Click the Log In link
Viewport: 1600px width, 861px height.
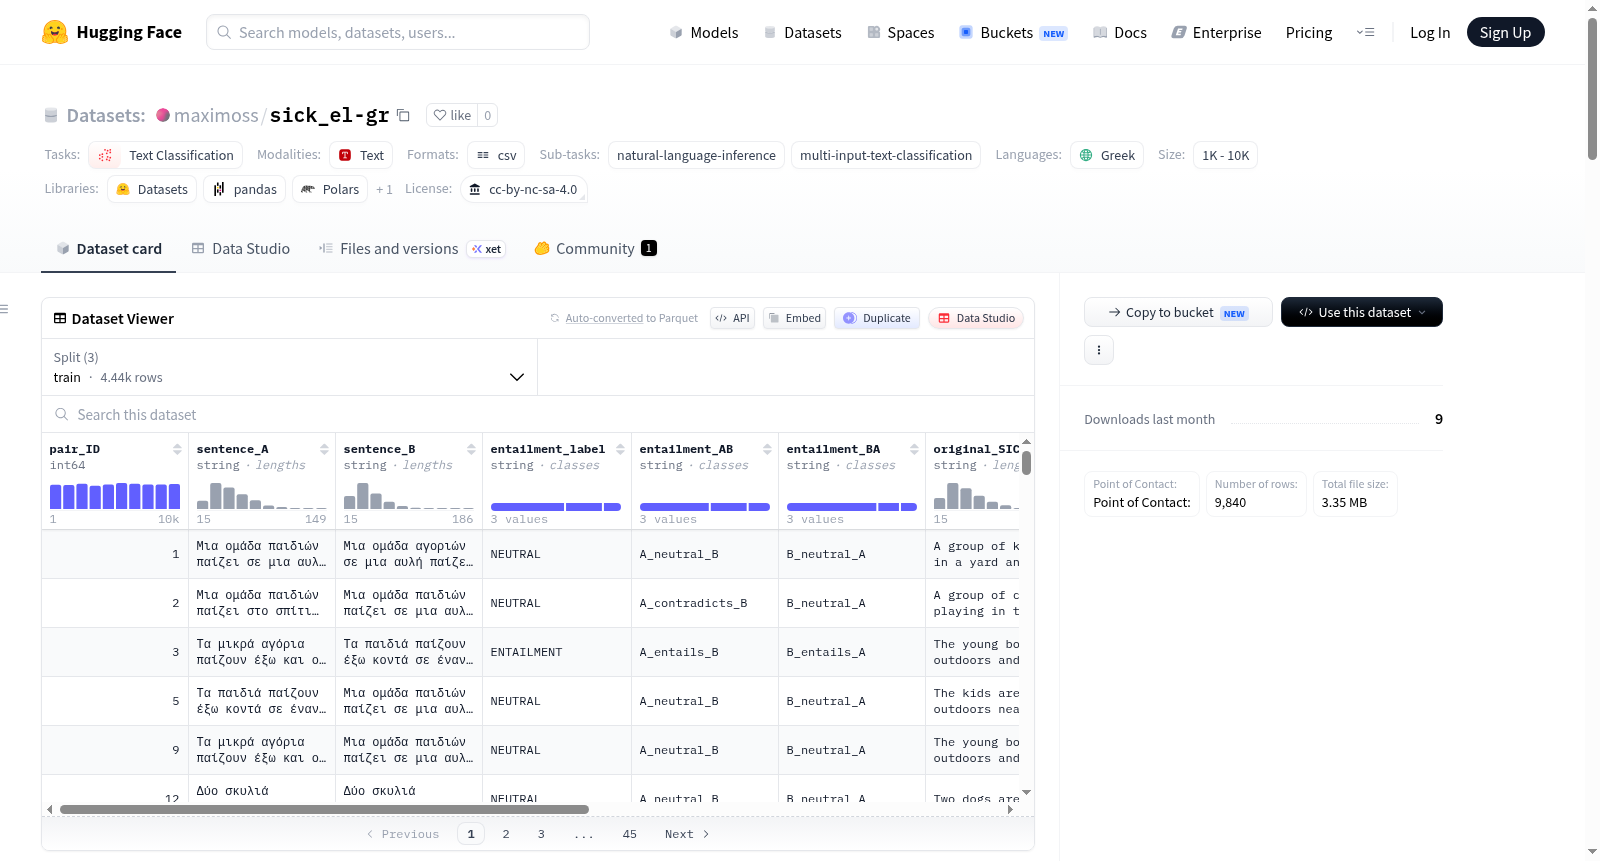pos(1430,32)
